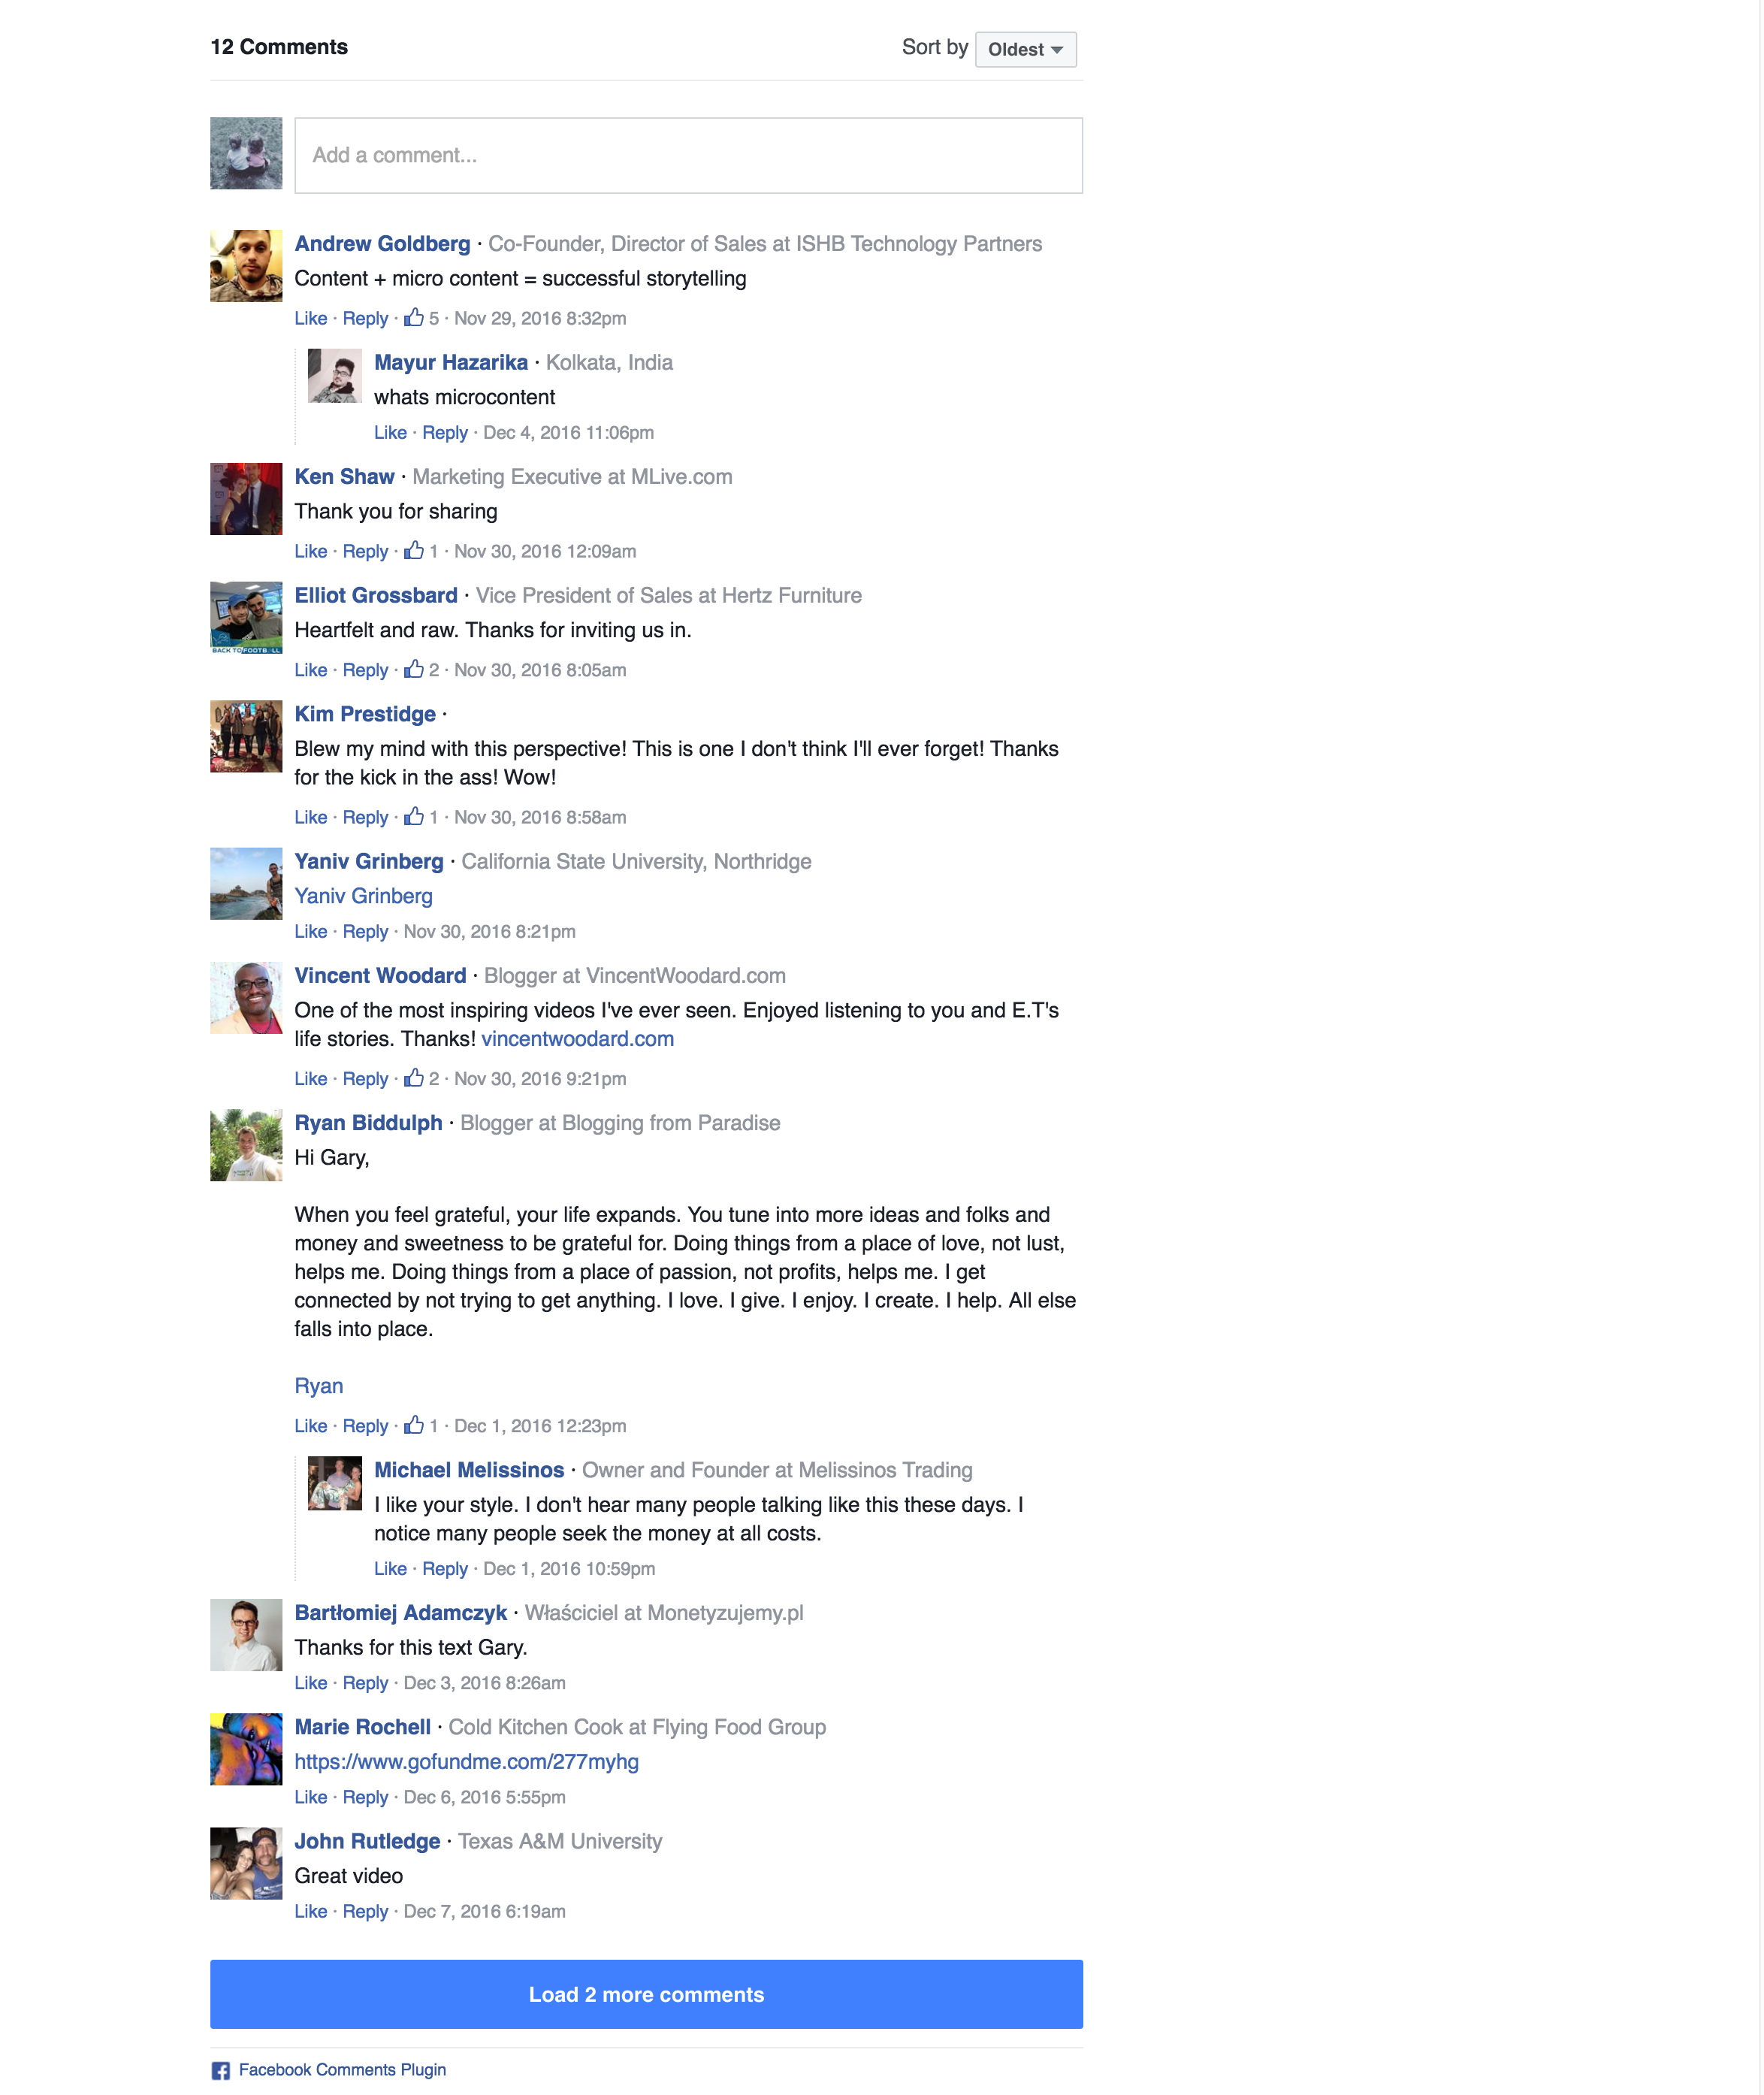
Task: Open the gofundme.com/277myhg link
Action: pos(466,1761)
